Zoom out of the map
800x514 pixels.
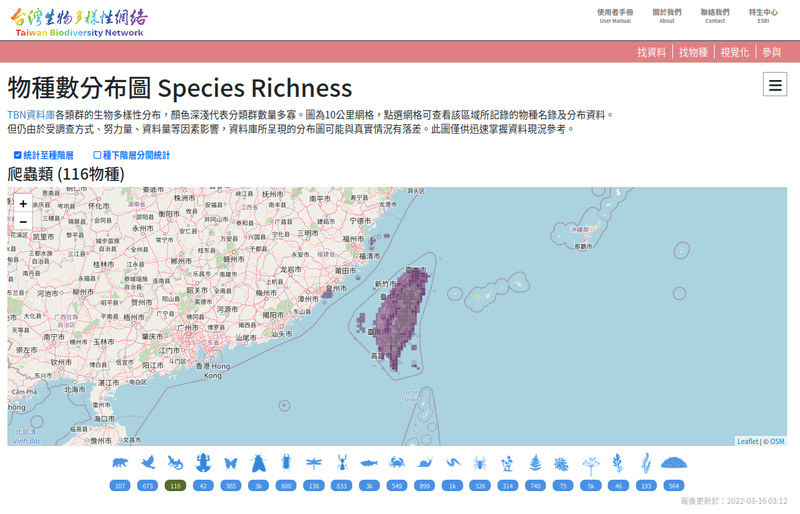(23, 221)
